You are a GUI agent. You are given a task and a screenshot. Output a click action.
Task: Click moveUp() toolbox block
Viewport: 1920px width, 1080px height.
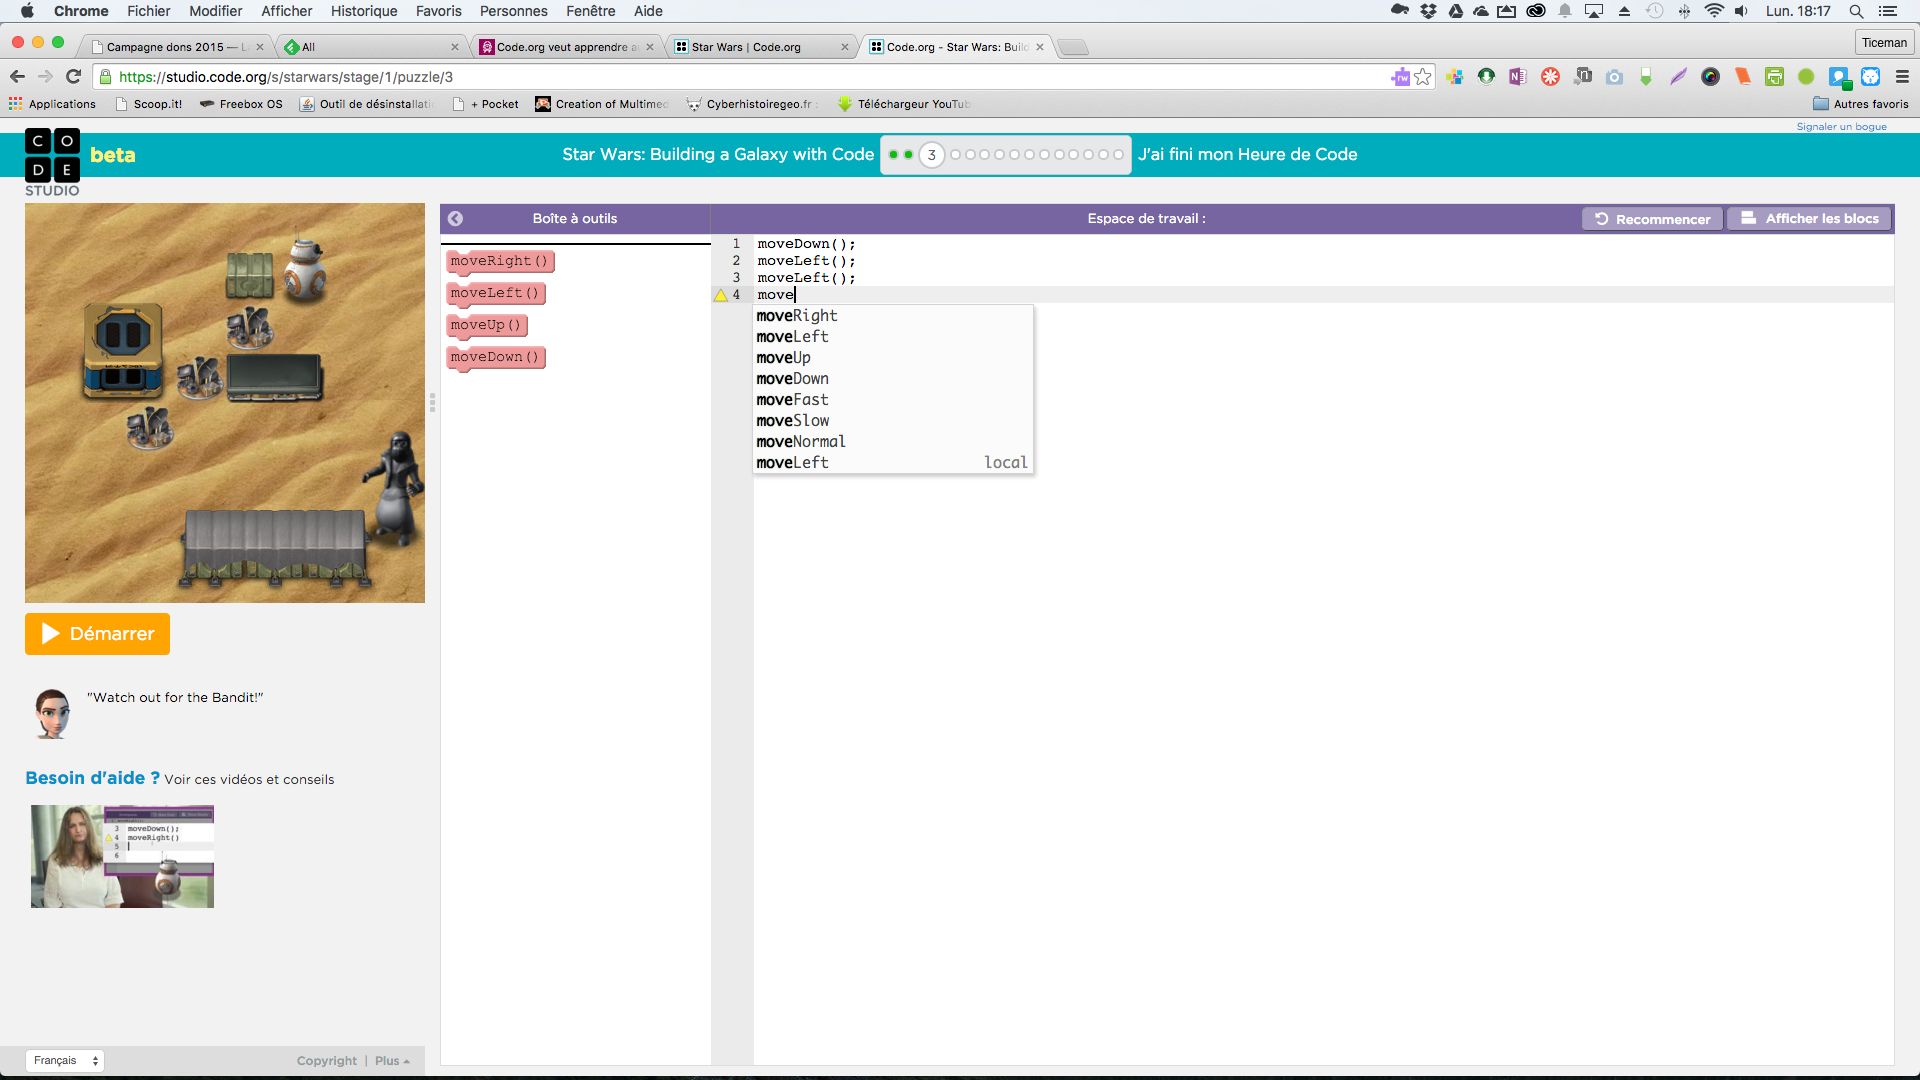point(486,326)
